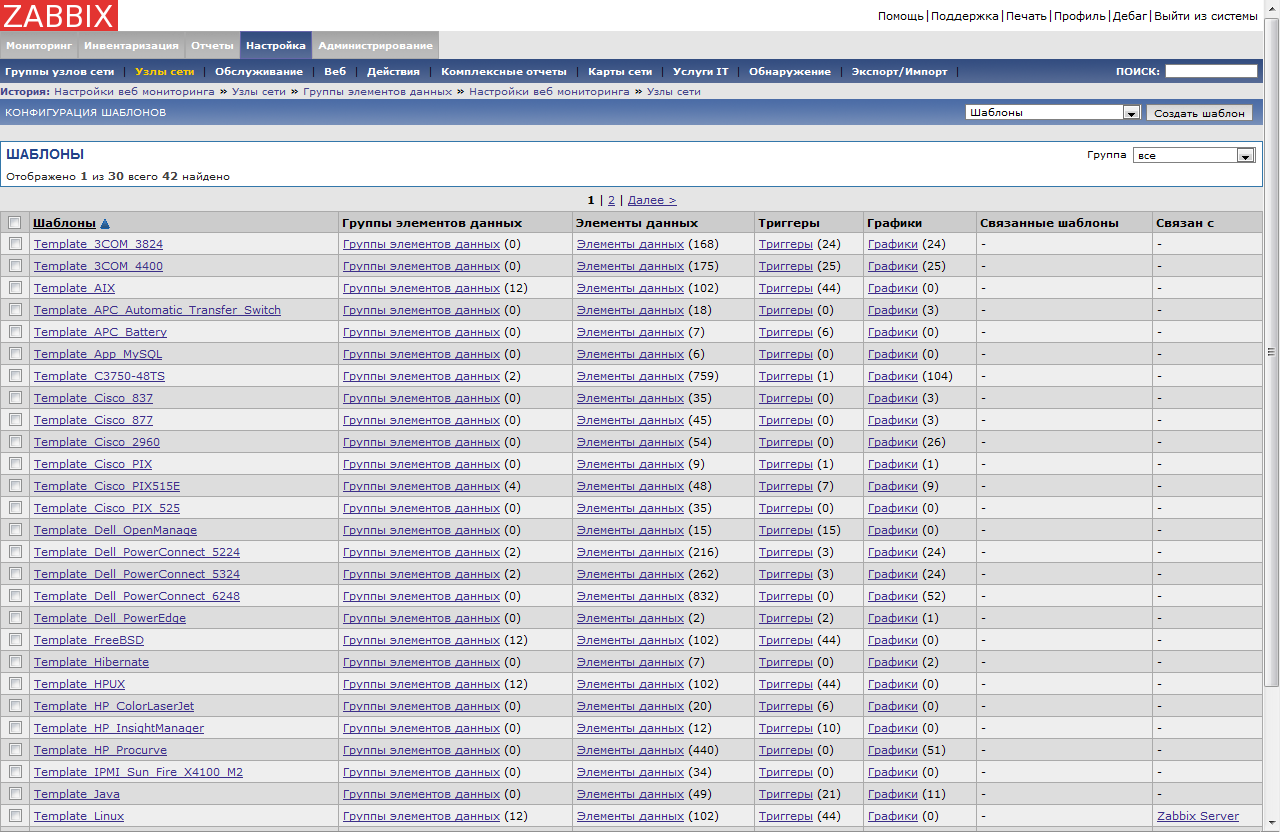Open Комплексные отчеты submenu item
The image size is (1280, 832).
504,72
